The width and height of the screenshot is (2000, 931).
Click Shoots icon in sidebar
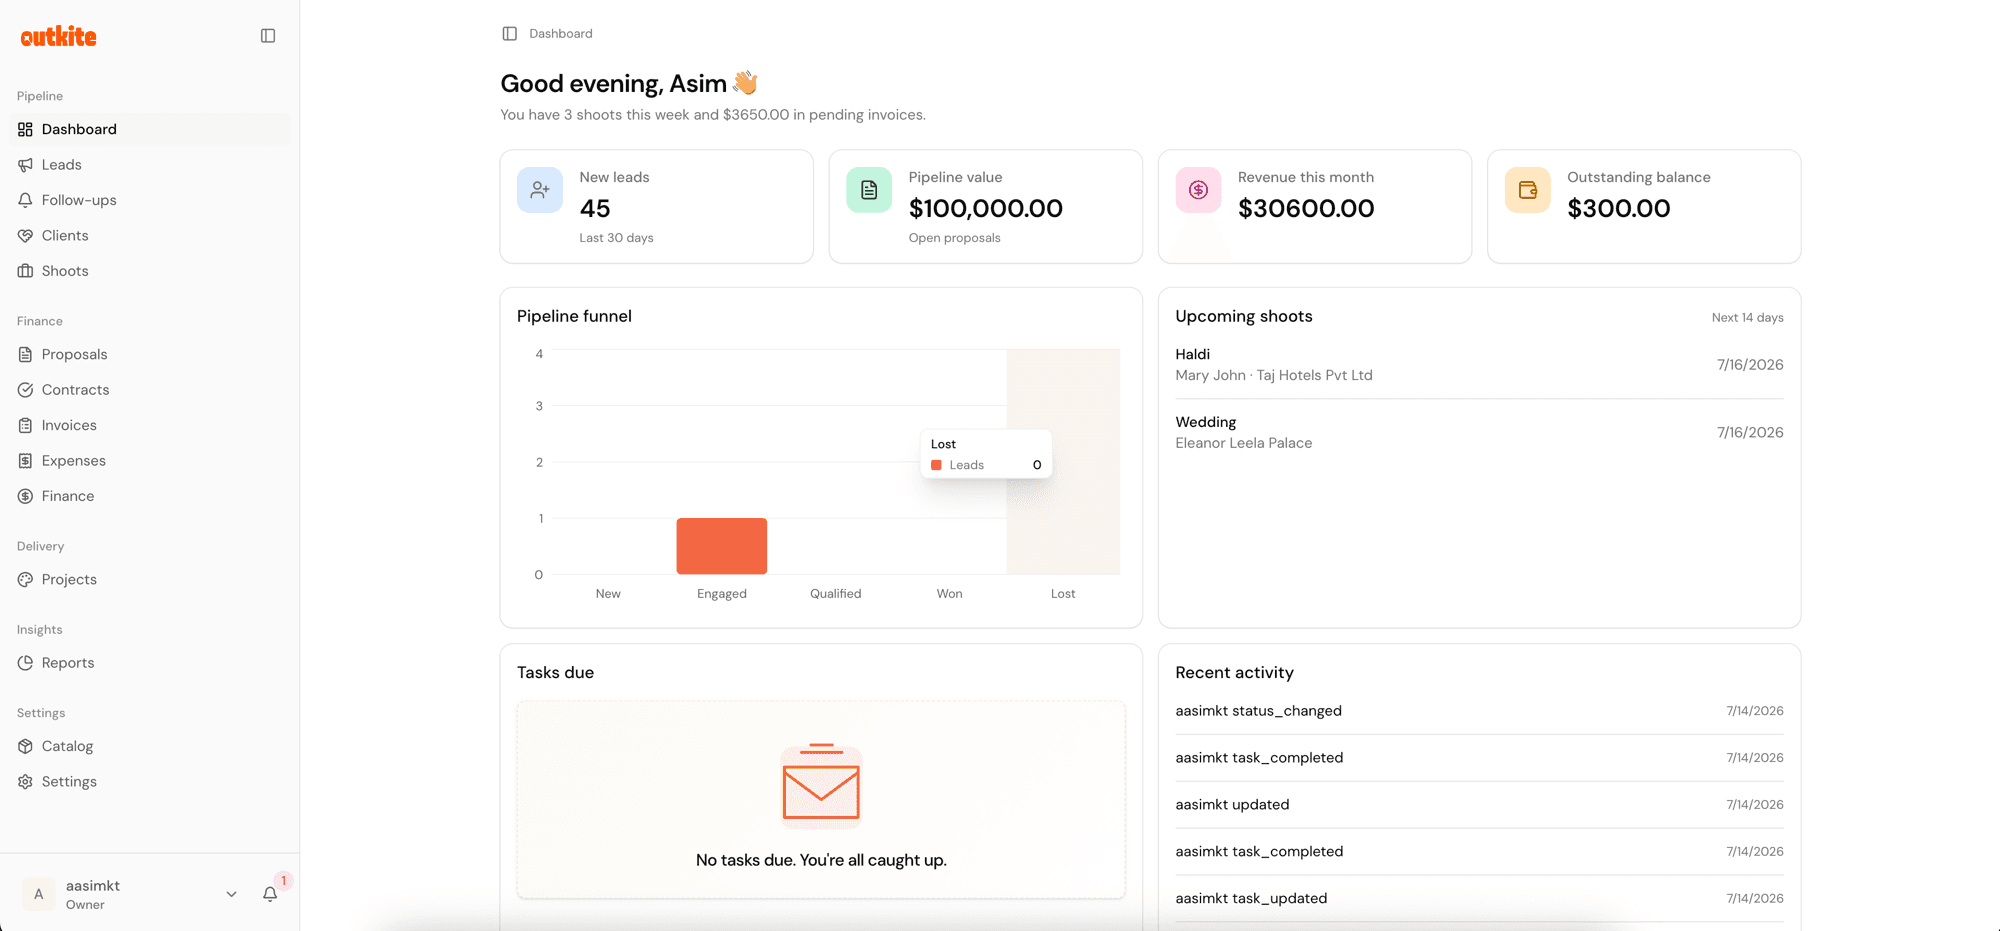(25, 271)
